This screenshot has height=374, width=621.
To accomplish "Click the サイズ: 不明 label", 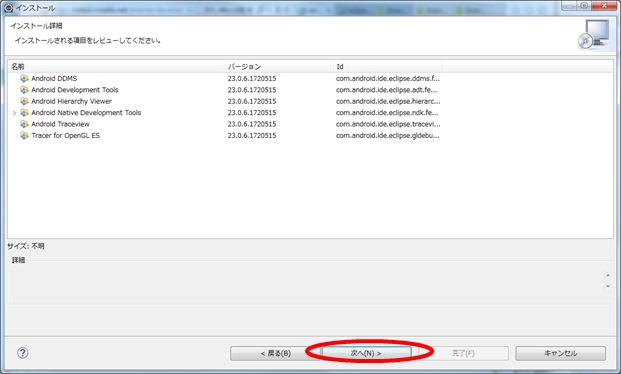I will (26, 246).
